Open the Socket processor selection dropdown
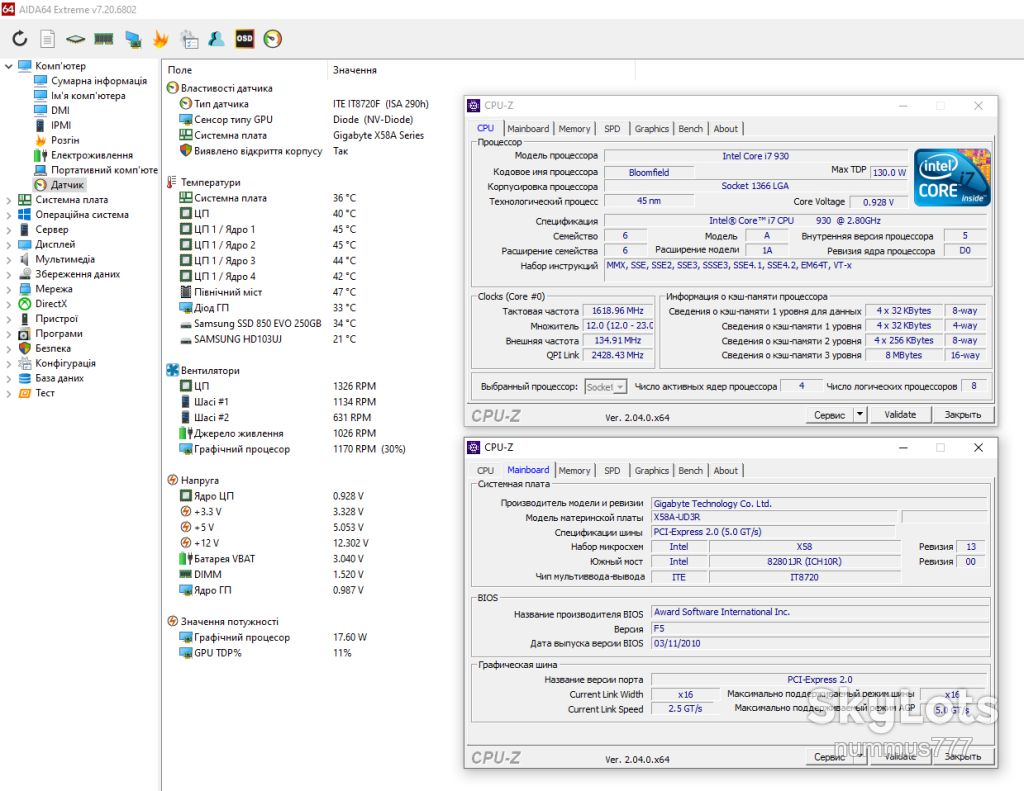 click(x=605, y=387)
